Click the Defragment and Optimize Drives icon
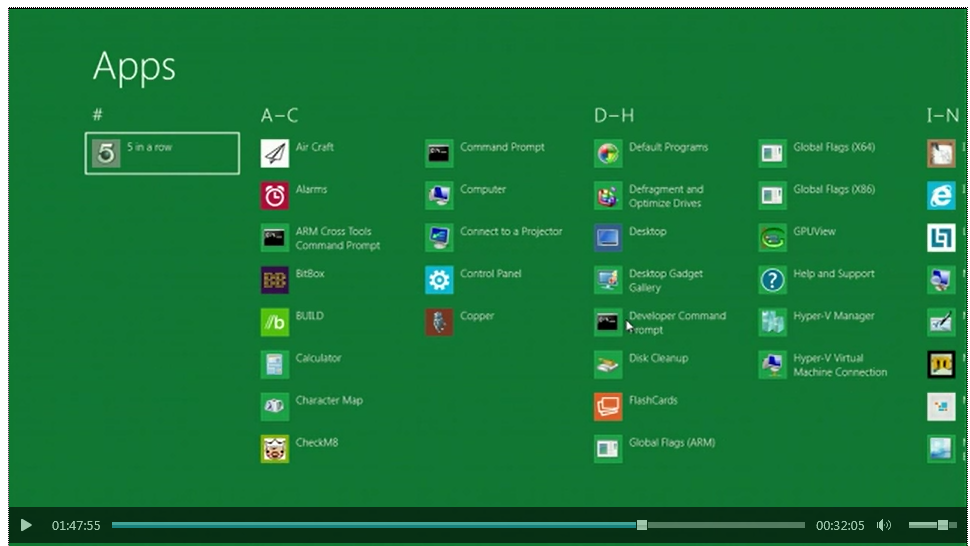 608,195
